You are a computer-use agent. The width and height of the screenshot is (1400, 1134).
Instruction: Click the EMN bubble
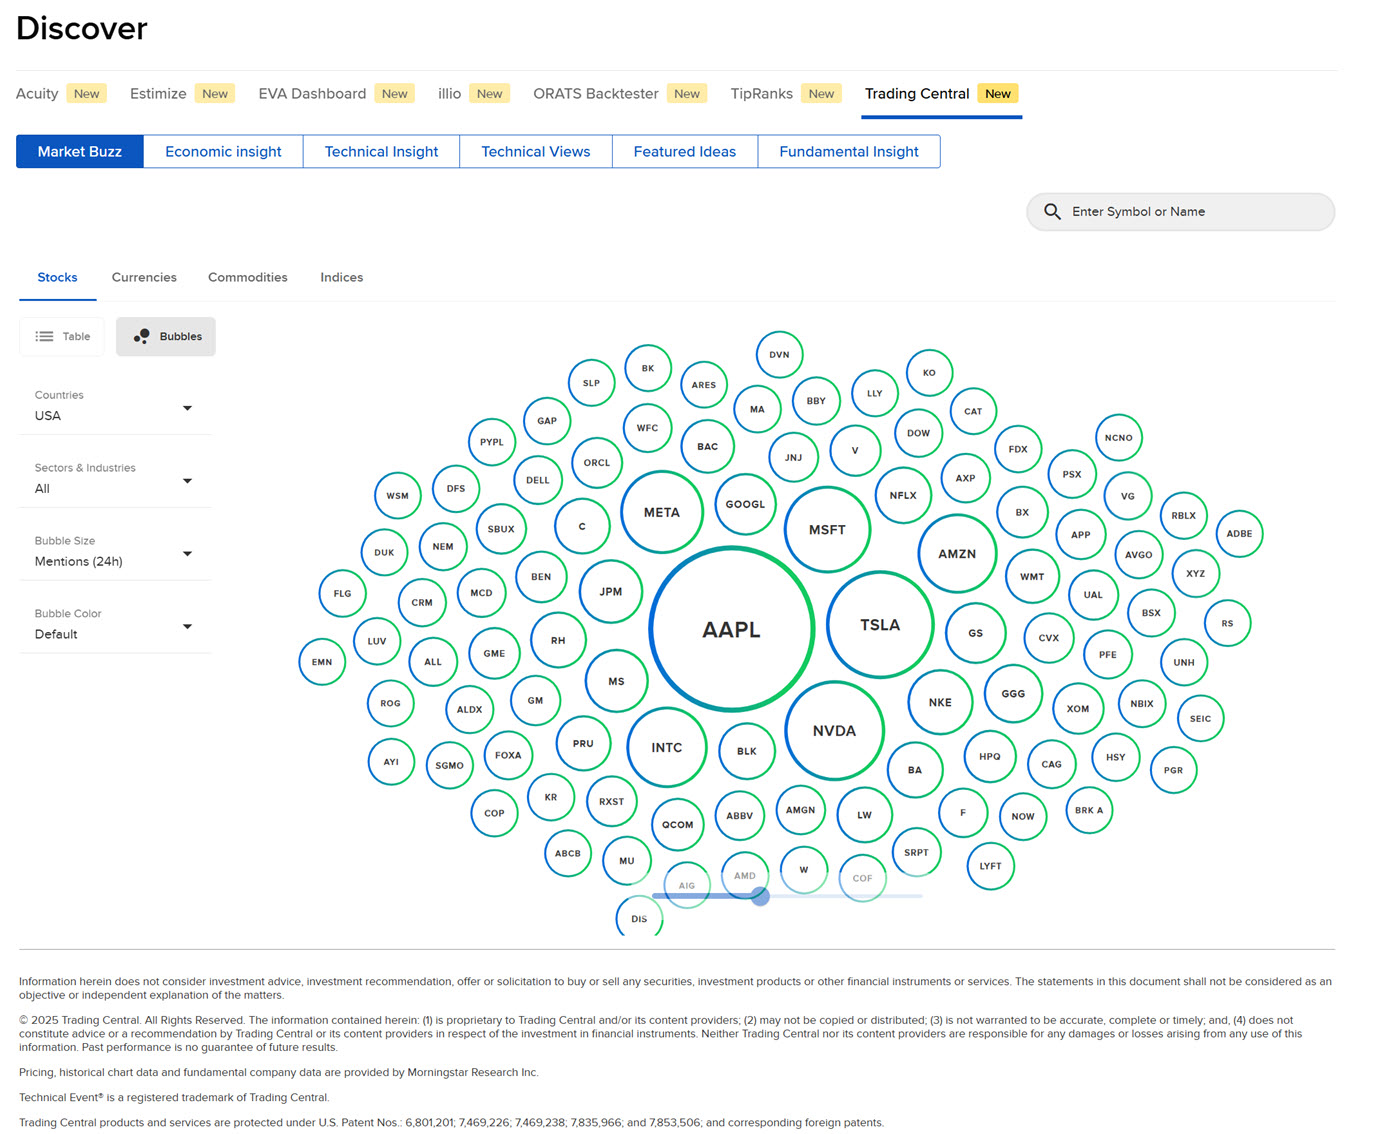point(322,662)
